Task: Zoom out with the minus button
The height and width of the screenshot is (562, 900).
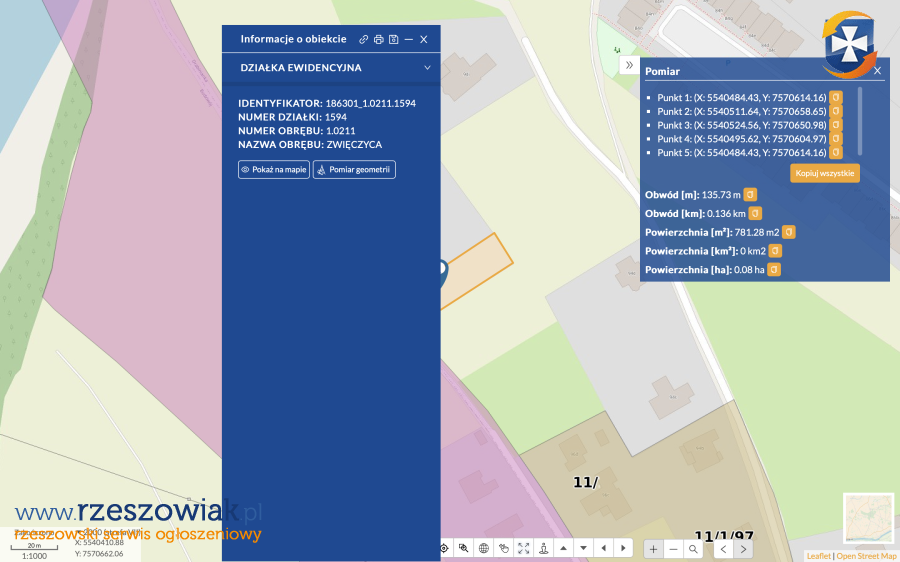Action: [673, 549]
